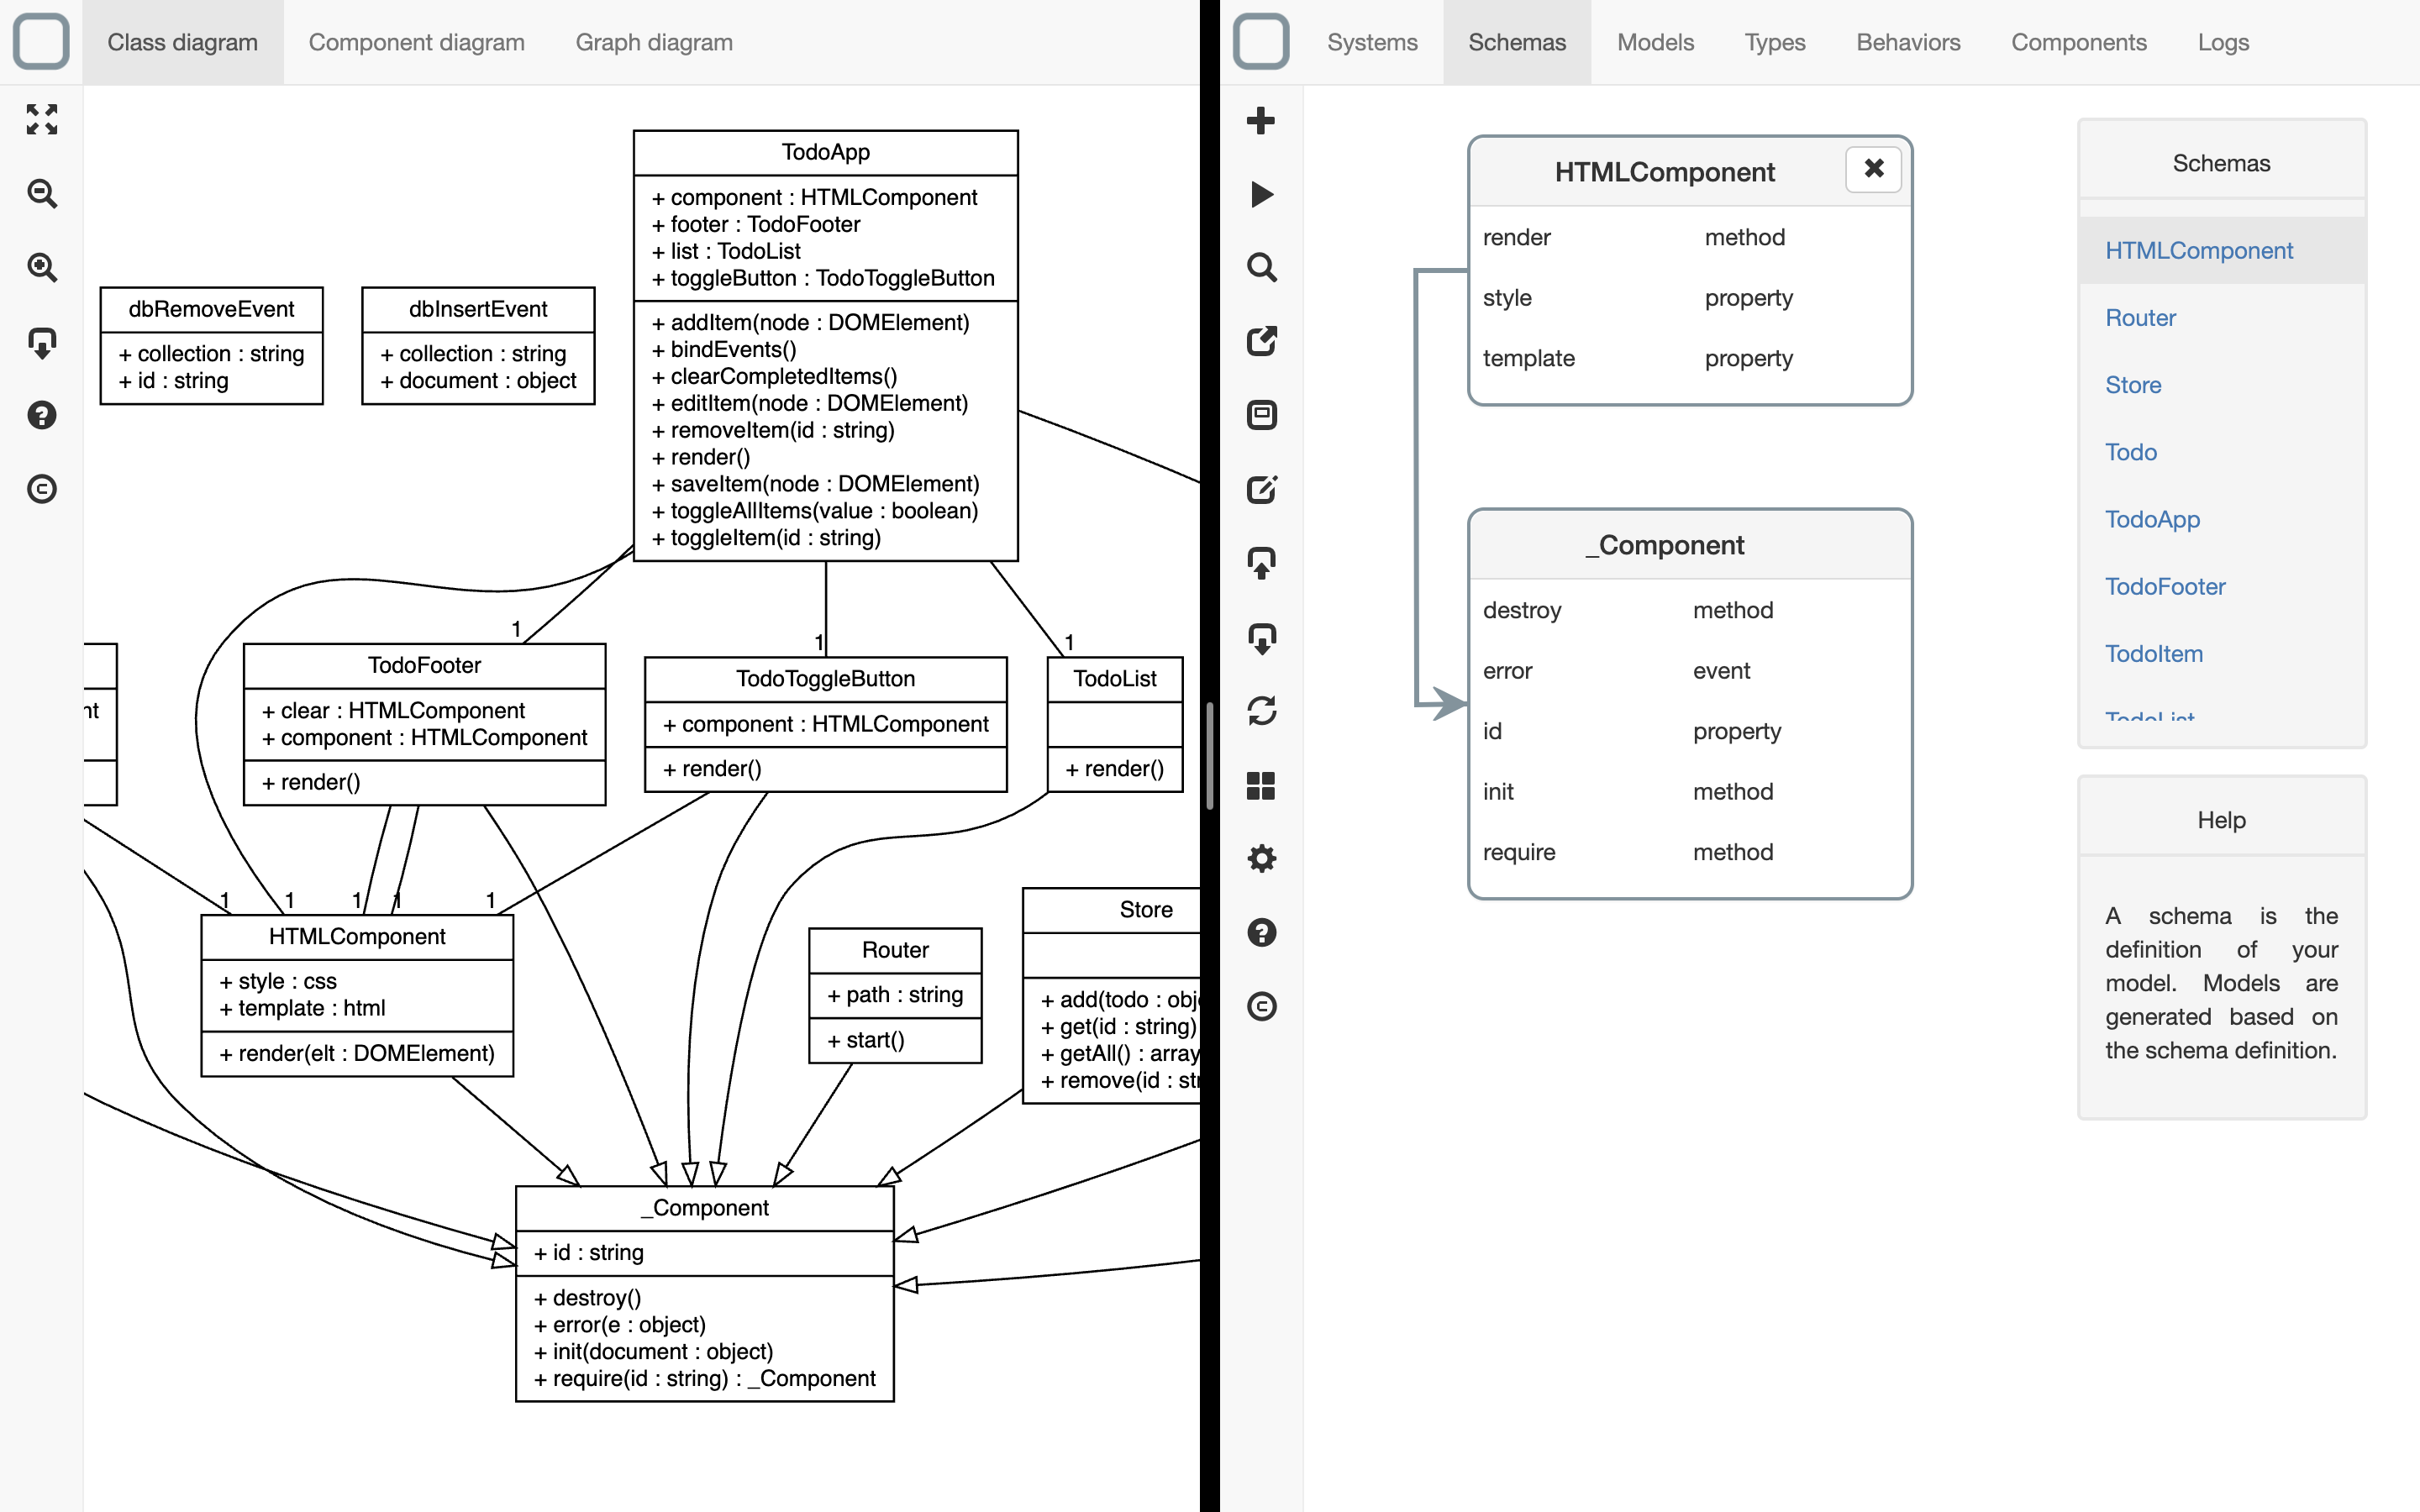
Task: Click the HTMLComponent schema link
Action: 2199,251
